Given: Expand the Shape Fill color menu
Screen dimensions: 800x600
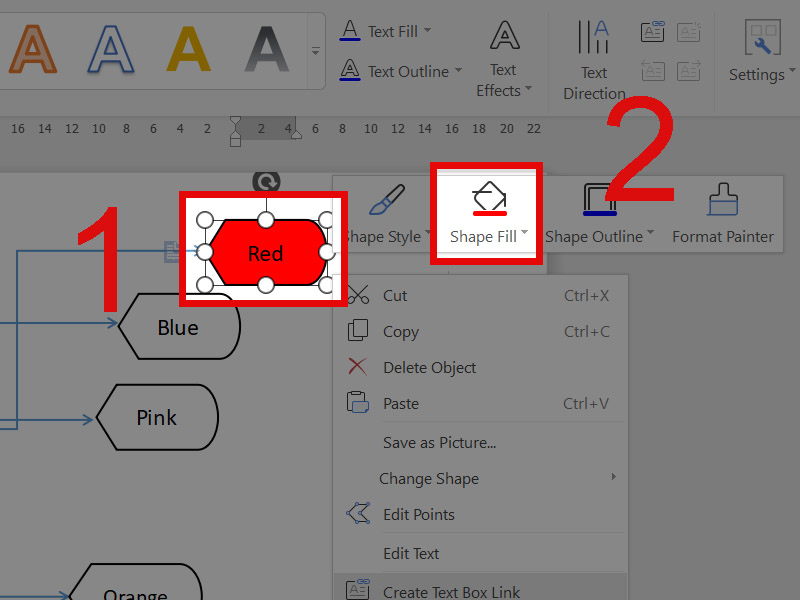Looking at the screenshot, I should pyautogui.click(x=525, y=236).
